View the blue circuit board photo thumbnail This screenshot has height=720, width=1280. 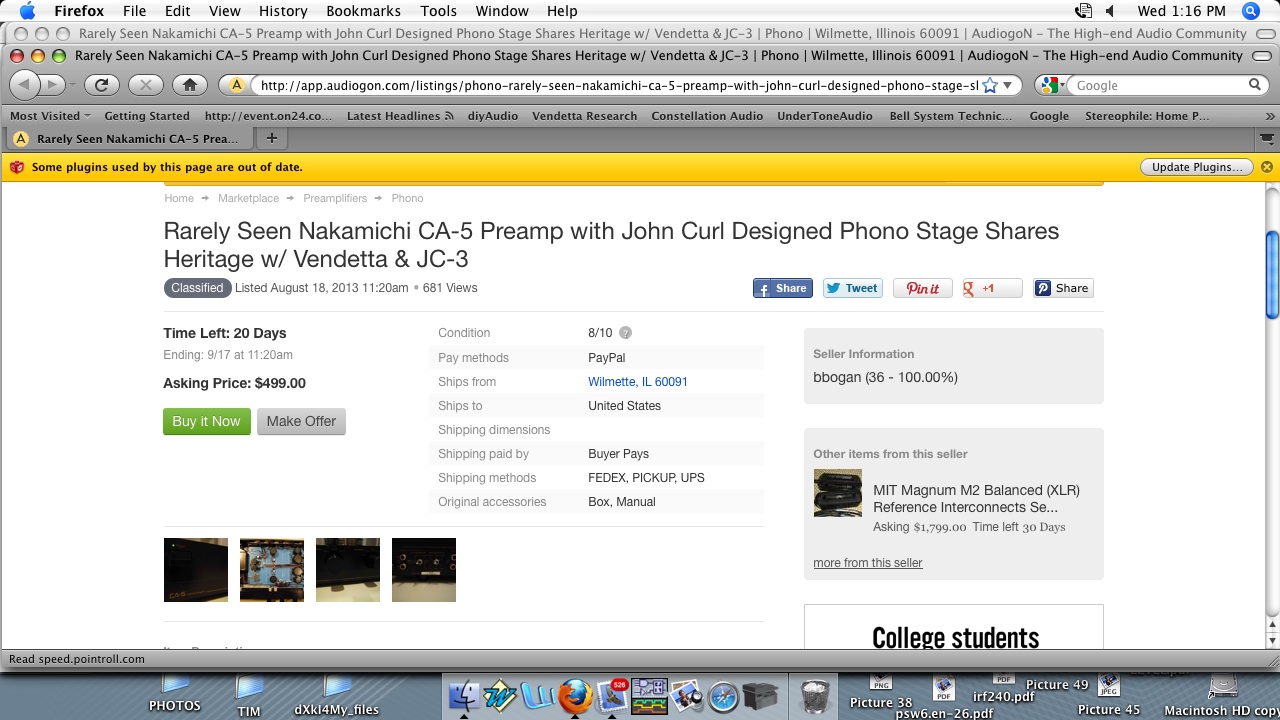click(x=272, y=570)
